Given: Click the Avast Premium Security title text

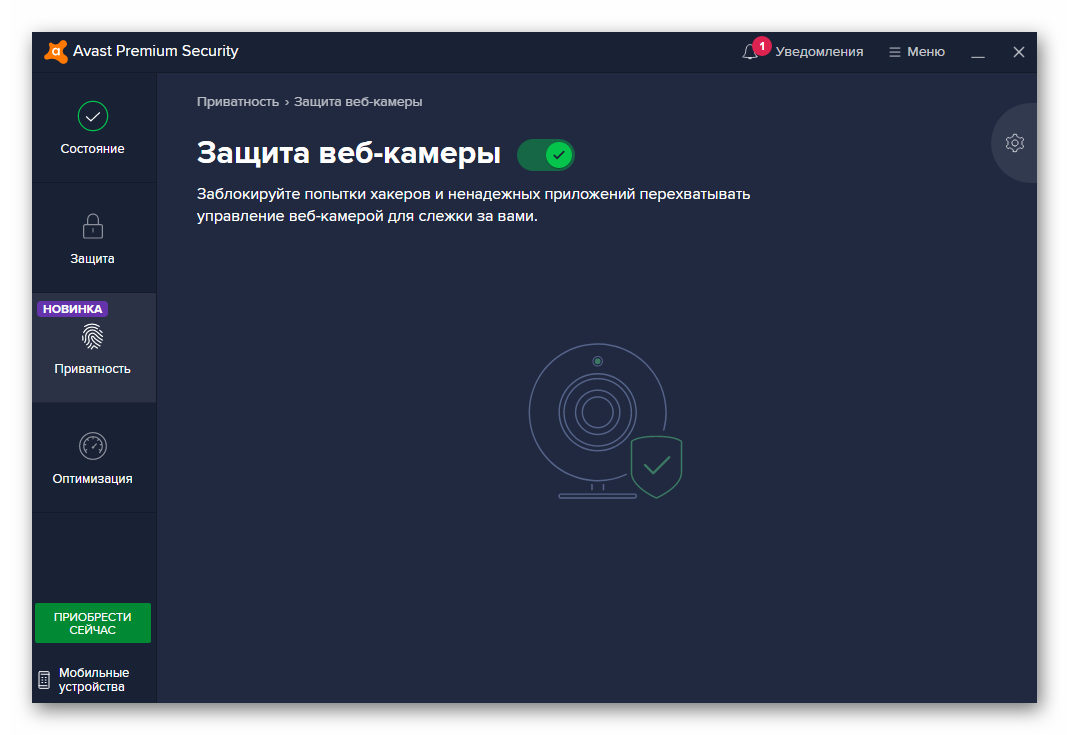Looking at the screenshot, I should pos(155,51).
